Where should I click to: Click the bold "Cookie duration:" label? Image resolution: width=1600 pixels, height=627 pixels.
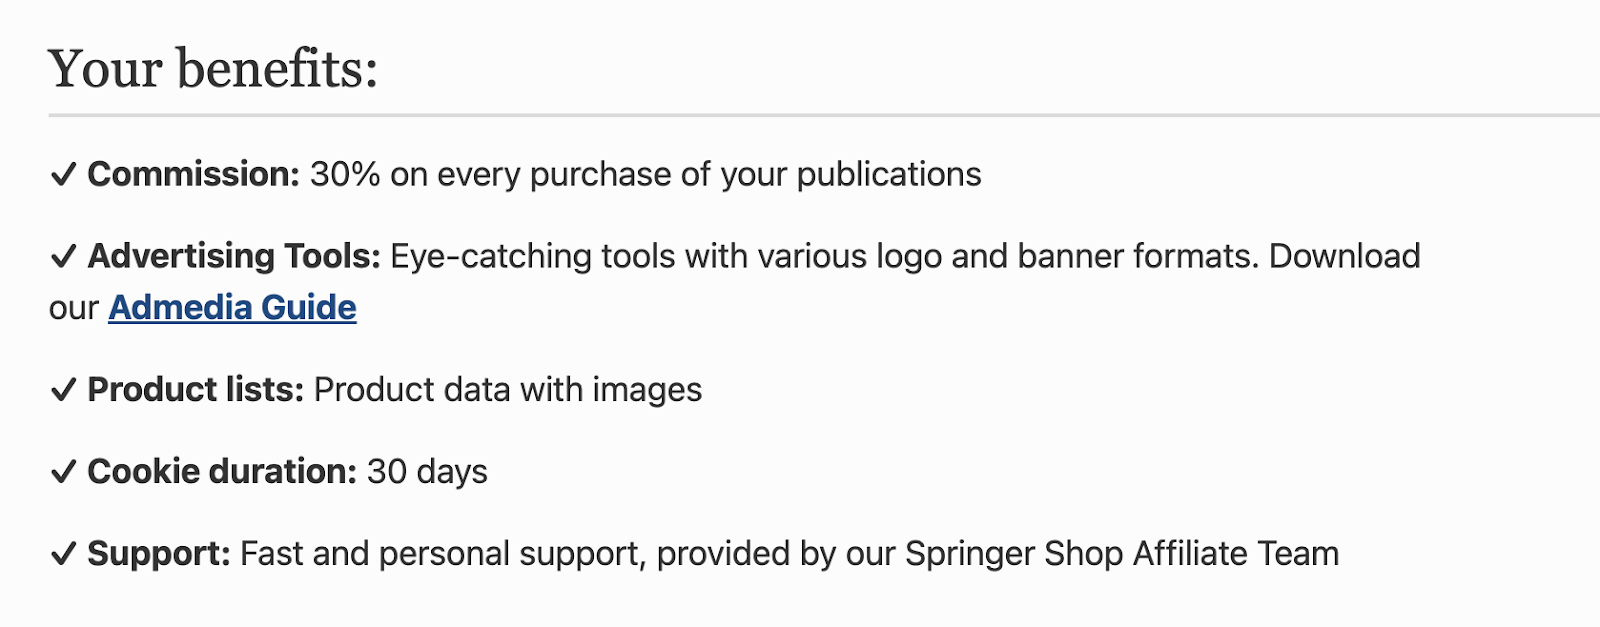point(222,472)
